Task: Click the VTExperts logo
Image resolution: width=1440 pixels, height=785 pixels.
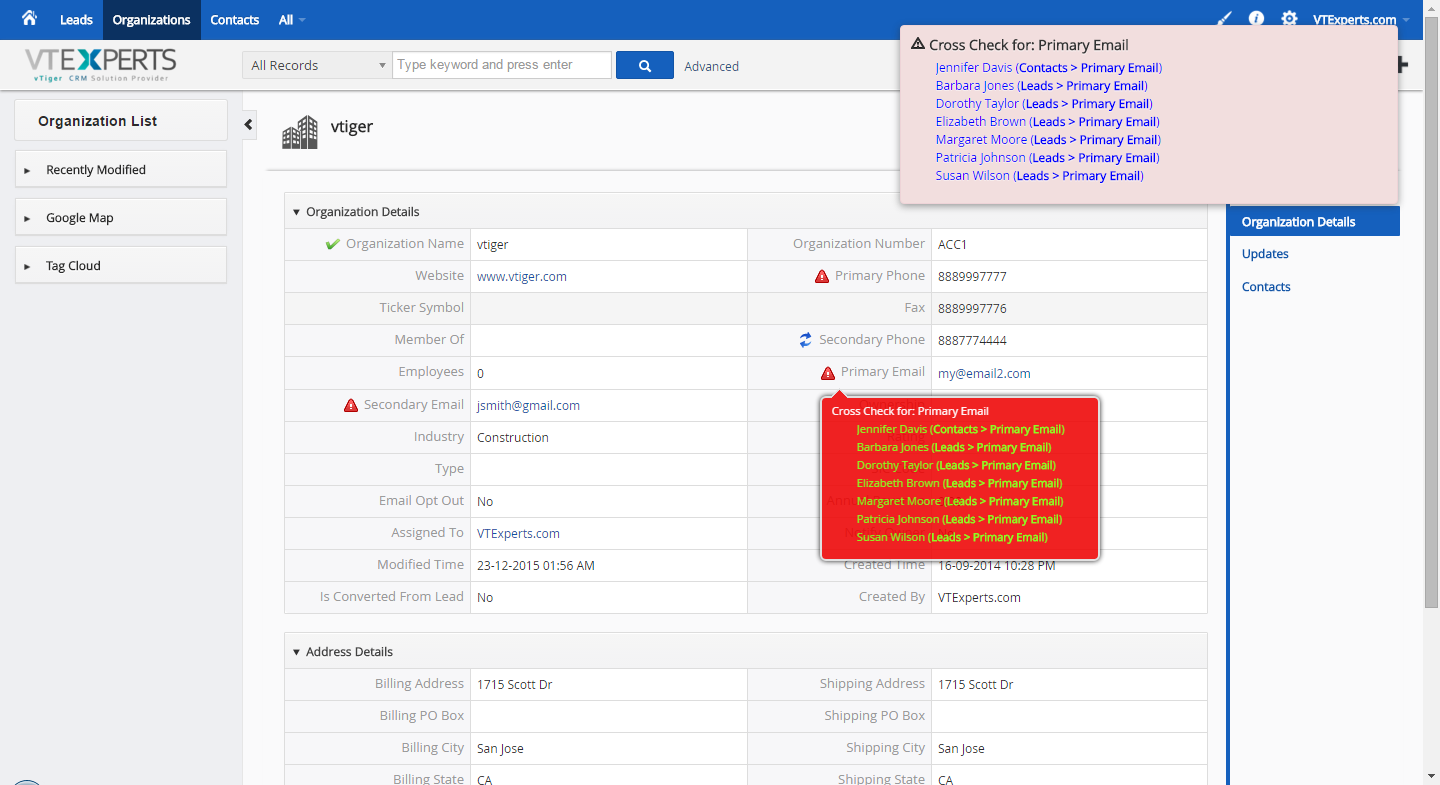Action: coord(101,65)
